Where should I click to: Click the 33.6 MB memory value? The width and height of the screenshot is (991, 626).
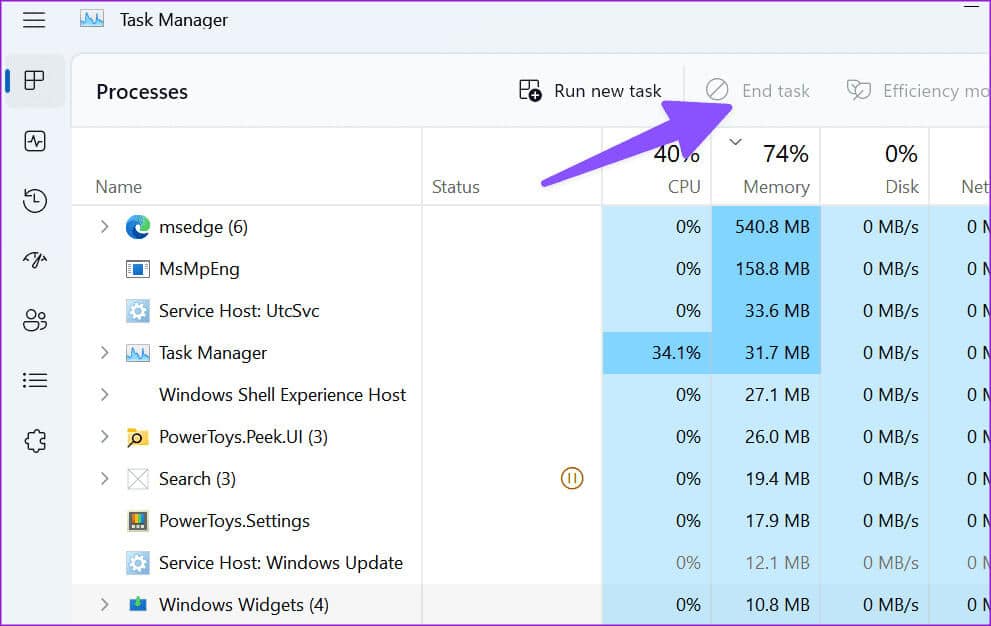pos(777,311)
